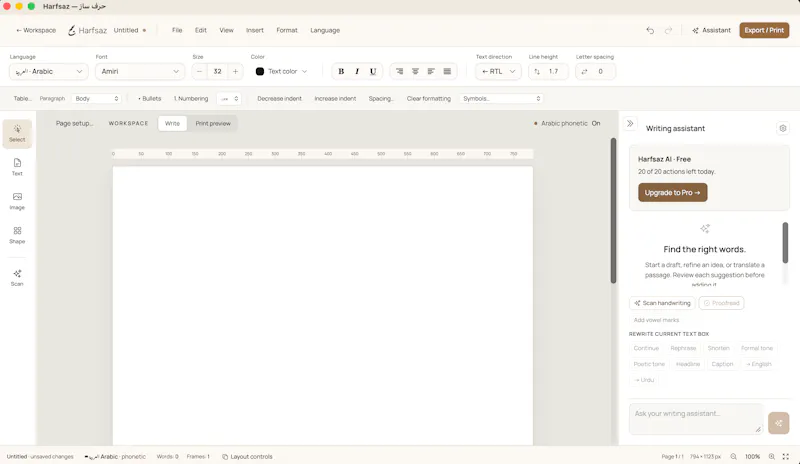Open Writing assistant settings gear

[783, 128]
